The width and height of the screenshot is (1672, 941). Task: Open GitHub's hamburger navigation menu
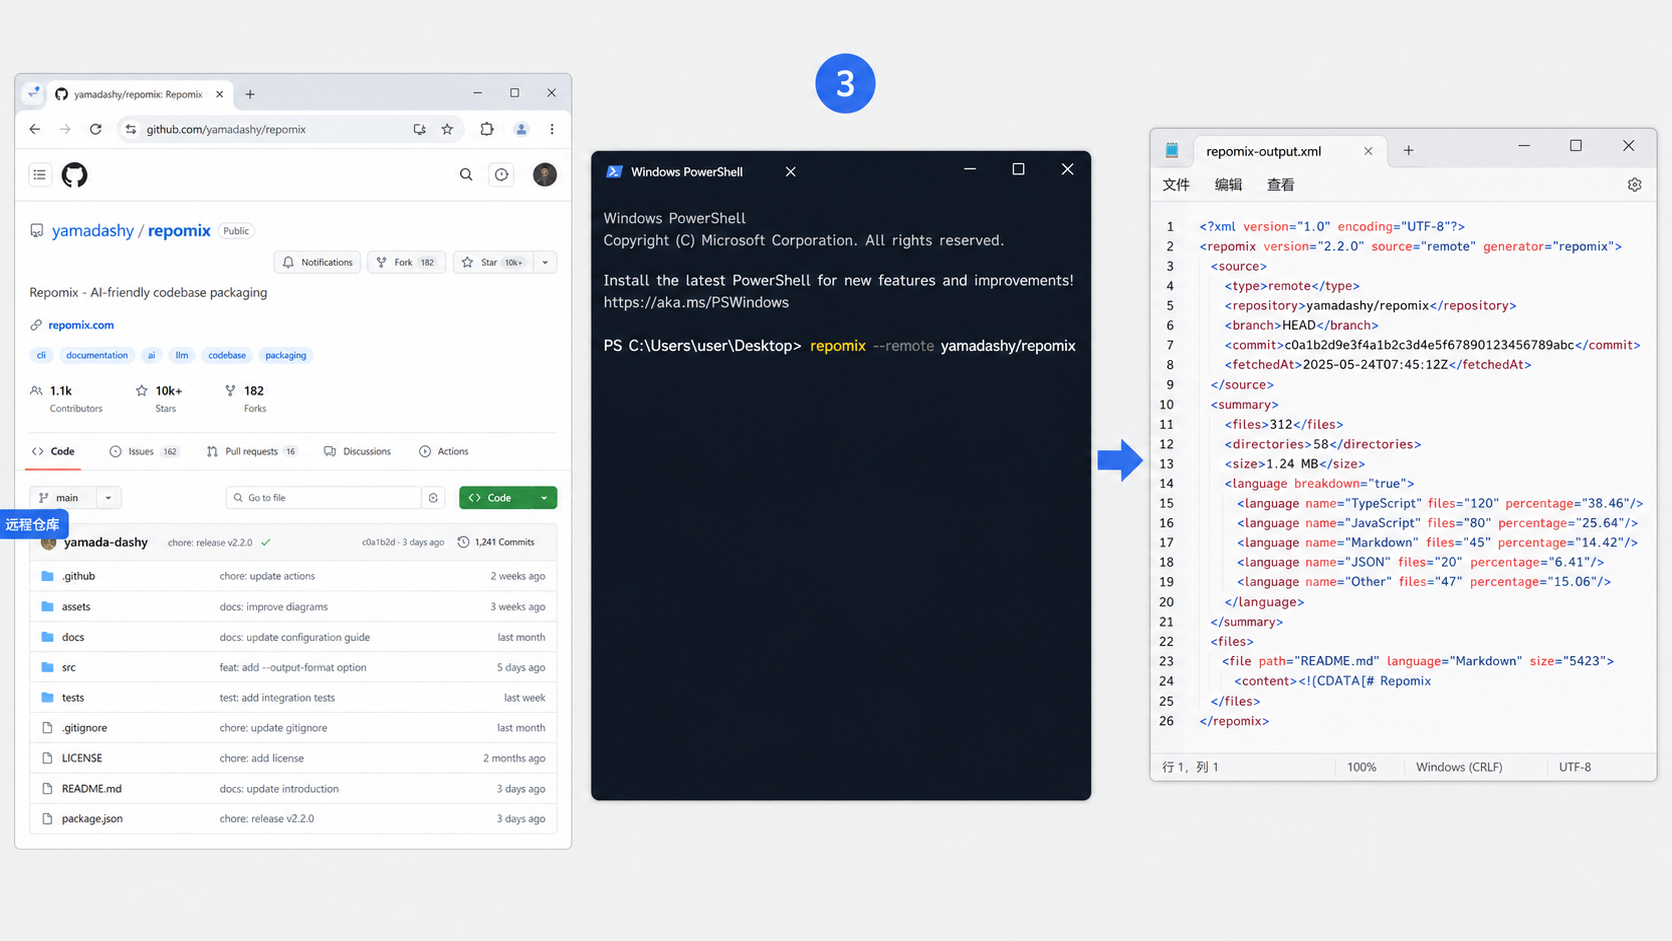pyautogui.click(x=40, y=175)
